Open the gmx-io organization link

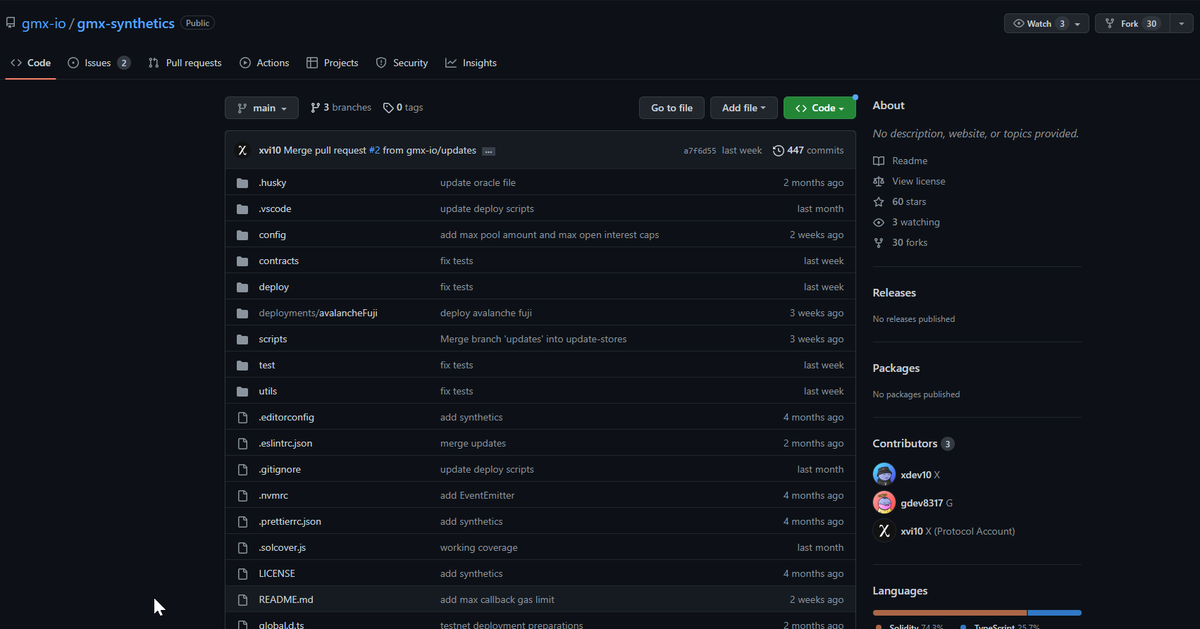(x=43, y=23)
